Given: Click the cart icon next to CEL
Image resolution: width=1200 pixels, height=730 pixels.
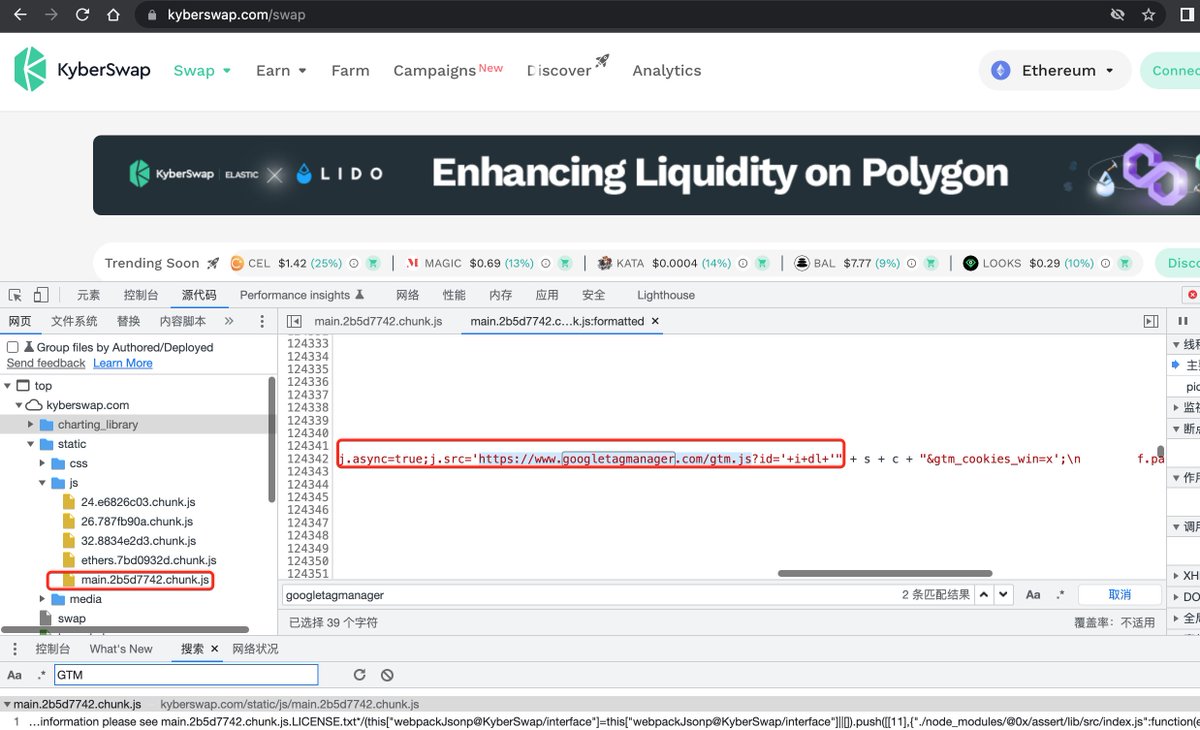Looking at the screenshot, I should click(372, 263).
